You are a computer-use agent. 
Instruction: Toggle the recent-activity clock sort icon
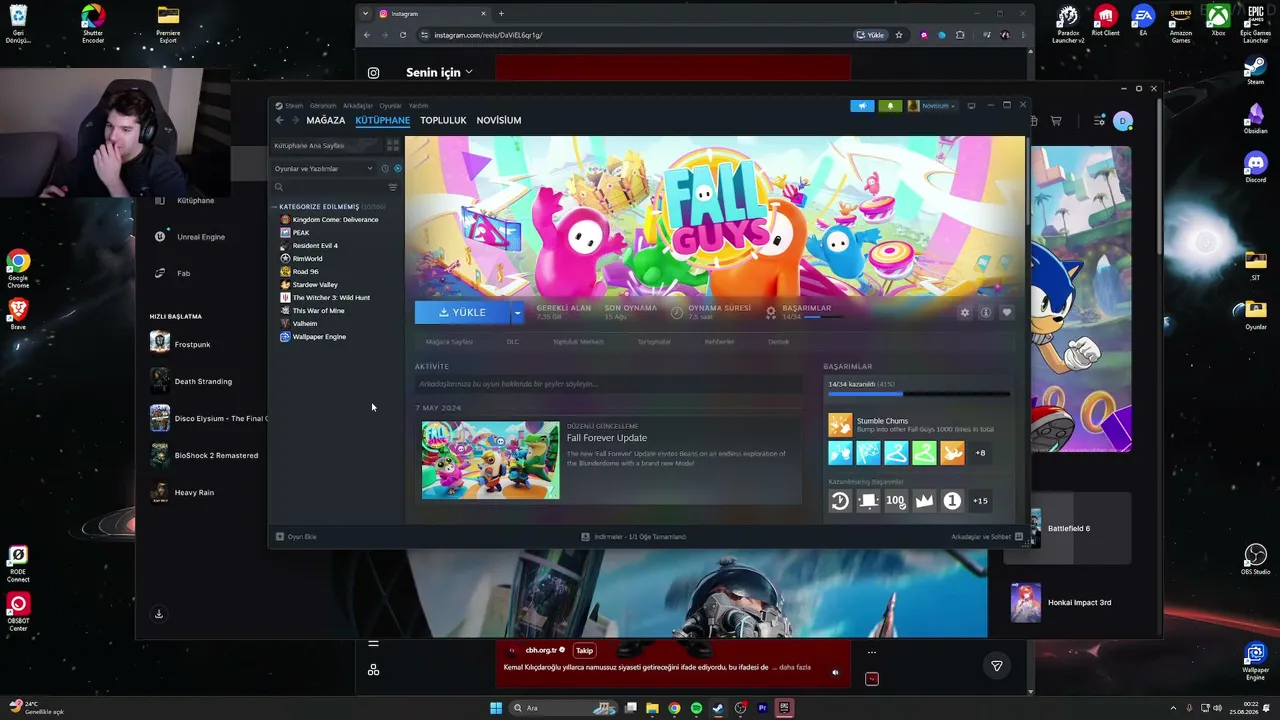[x=385, y=168]
